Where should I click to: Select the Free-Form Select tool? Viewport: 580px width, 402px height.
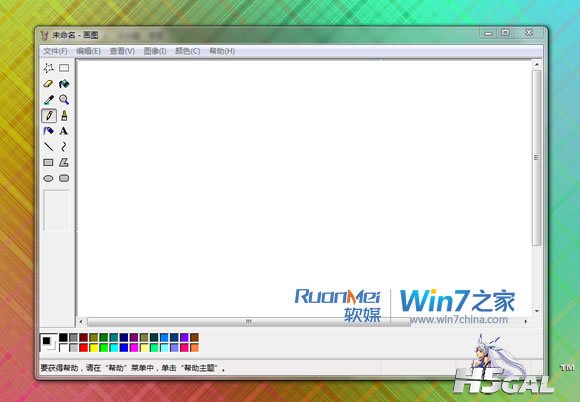[x=48, y=68]
